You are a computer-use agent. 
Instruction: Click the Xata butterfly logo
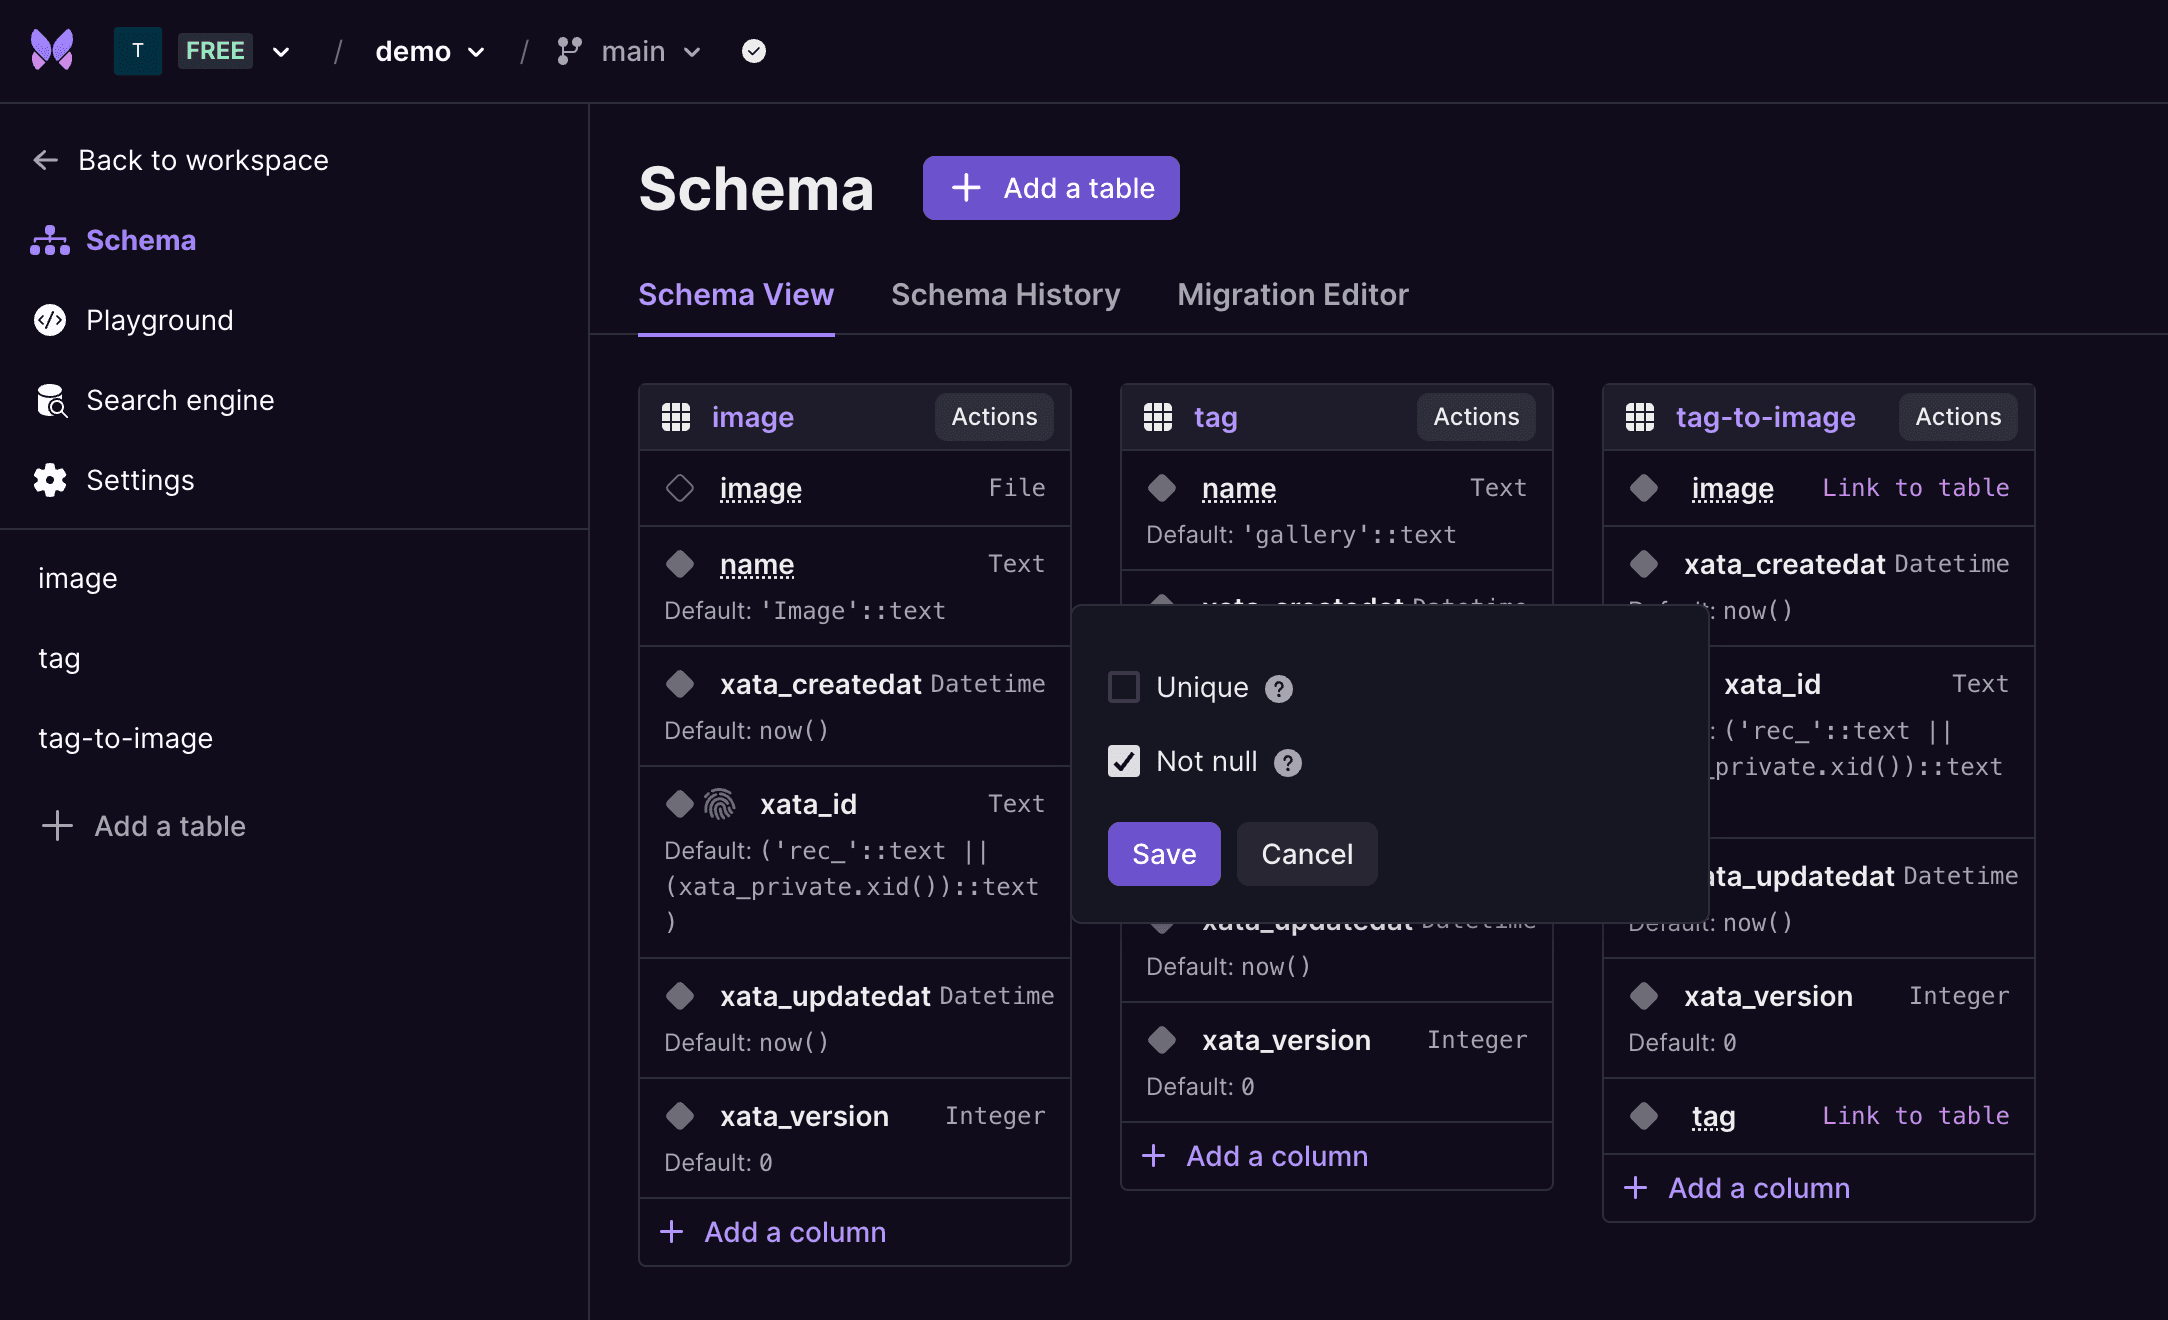(52, 50)
